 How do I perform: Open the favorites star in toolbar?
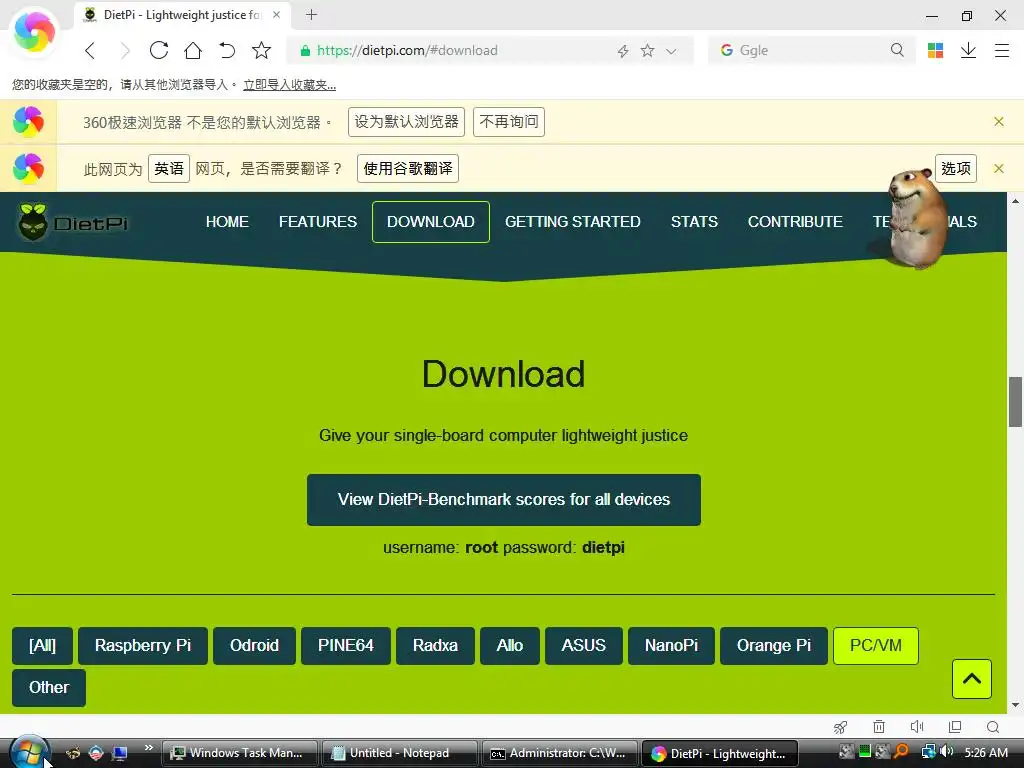[x=261, y=50]
